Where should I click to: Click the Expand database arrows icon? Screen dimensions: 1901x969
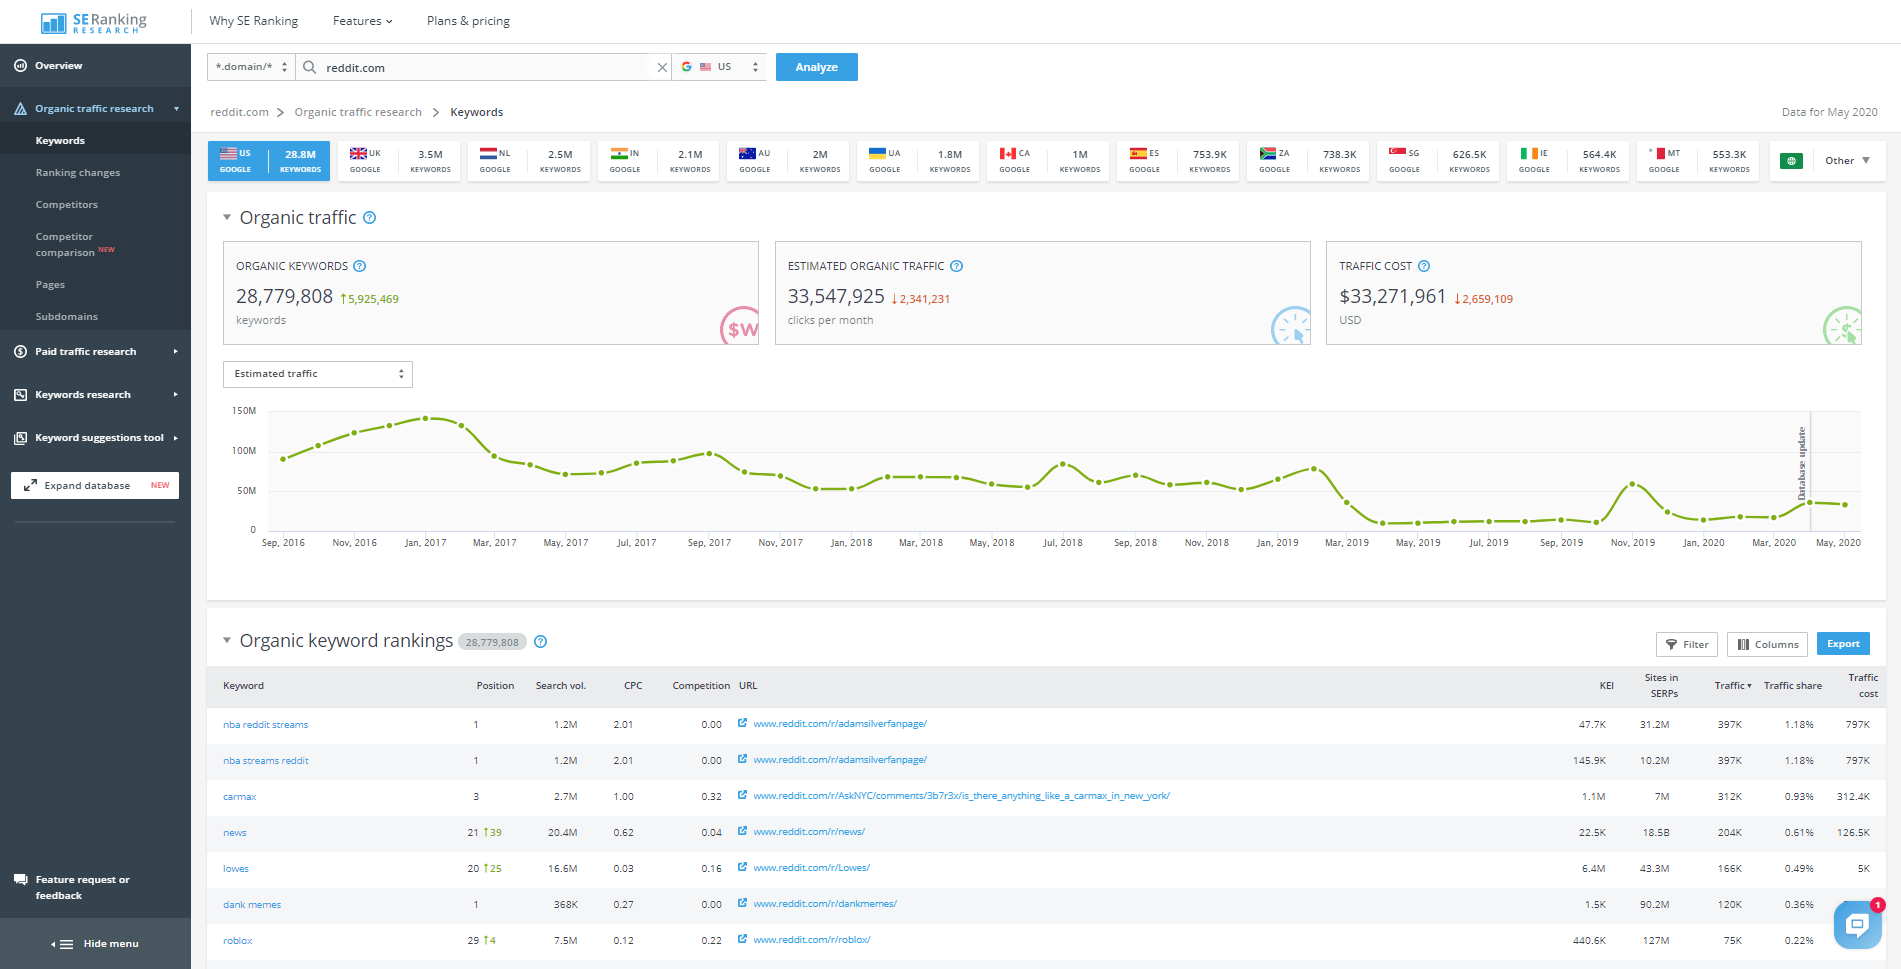pos(30,486)
